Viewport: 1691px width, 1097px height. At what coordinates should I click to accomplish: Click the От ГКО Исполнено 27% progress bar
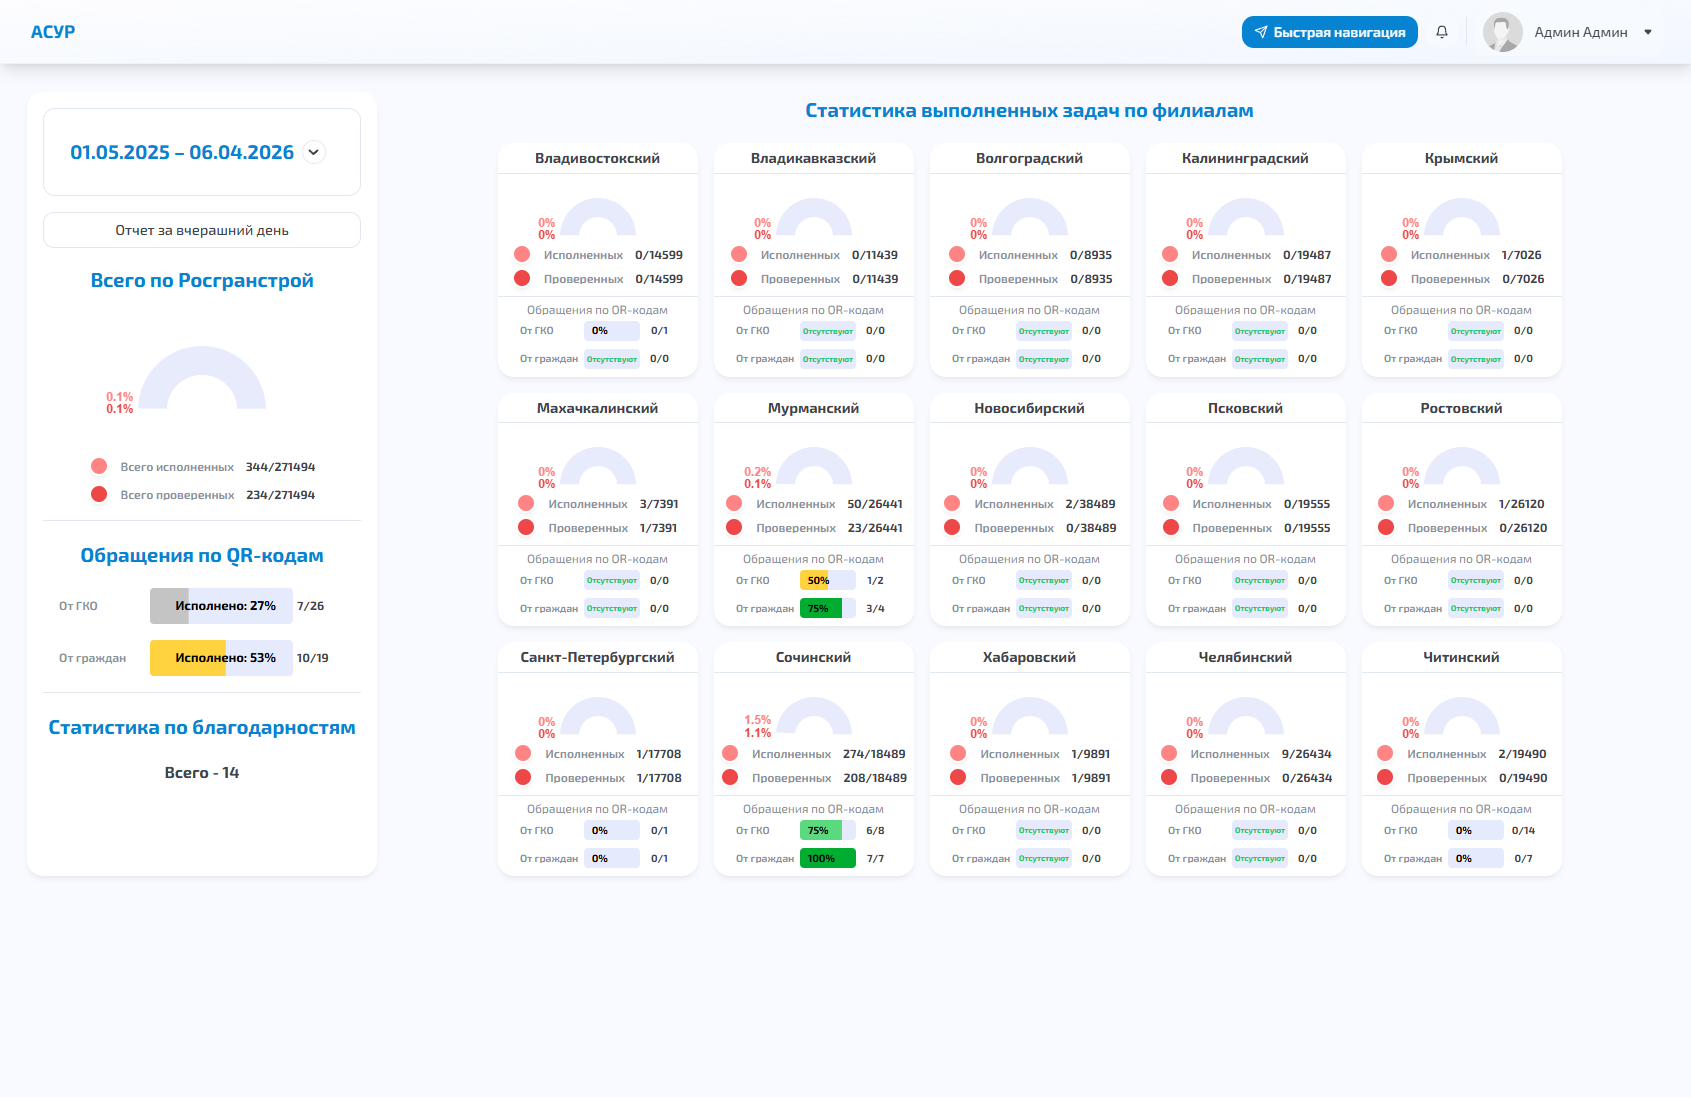pos(221,606)
